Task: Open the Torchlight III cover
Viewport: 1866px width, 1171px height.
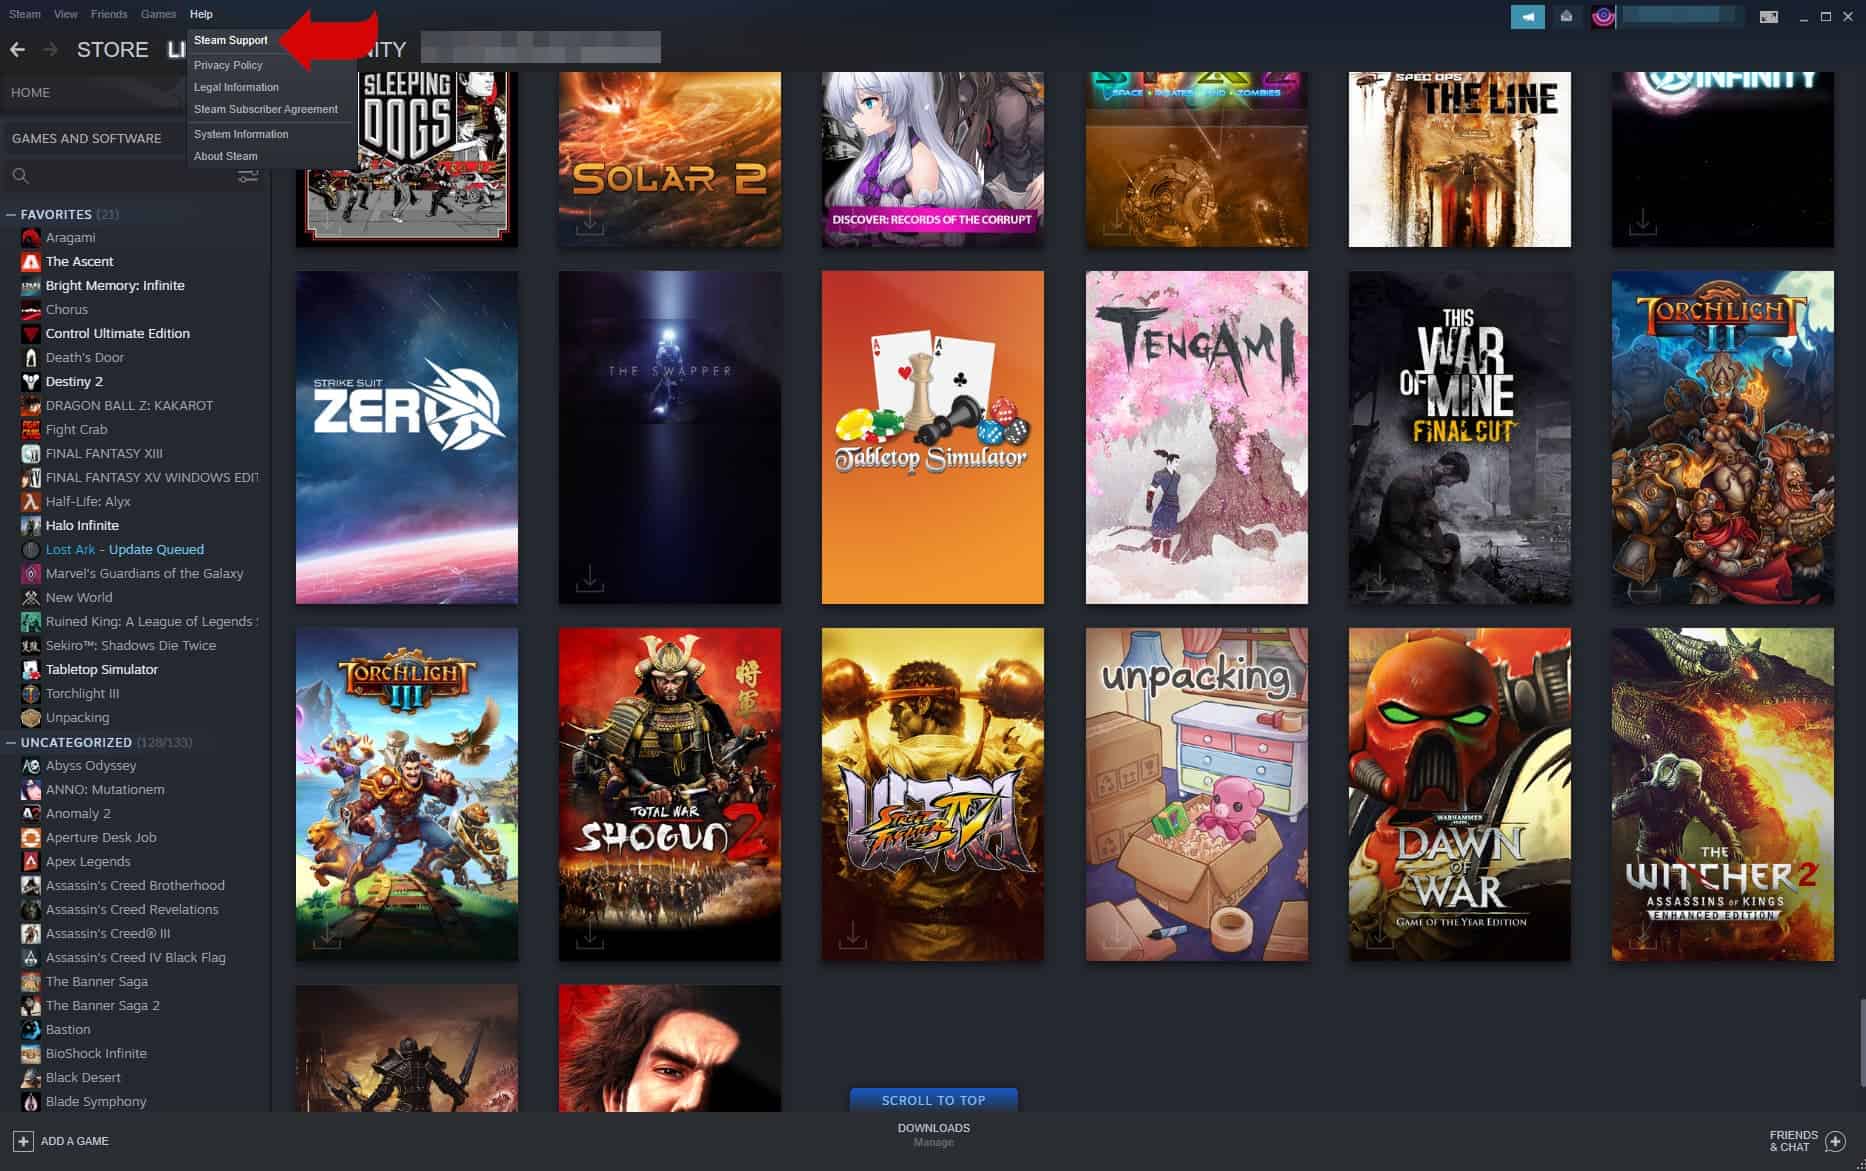Action: tap(407, 794)
